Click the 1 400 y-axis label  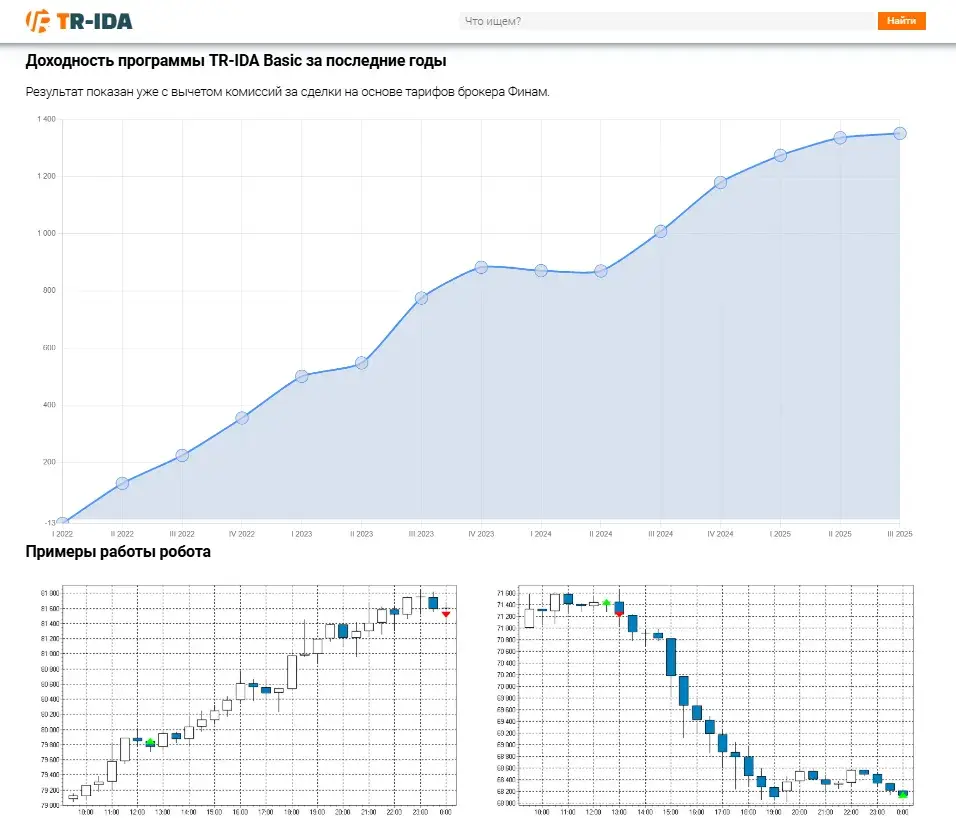pyautogui.click(x=46, y=119)
